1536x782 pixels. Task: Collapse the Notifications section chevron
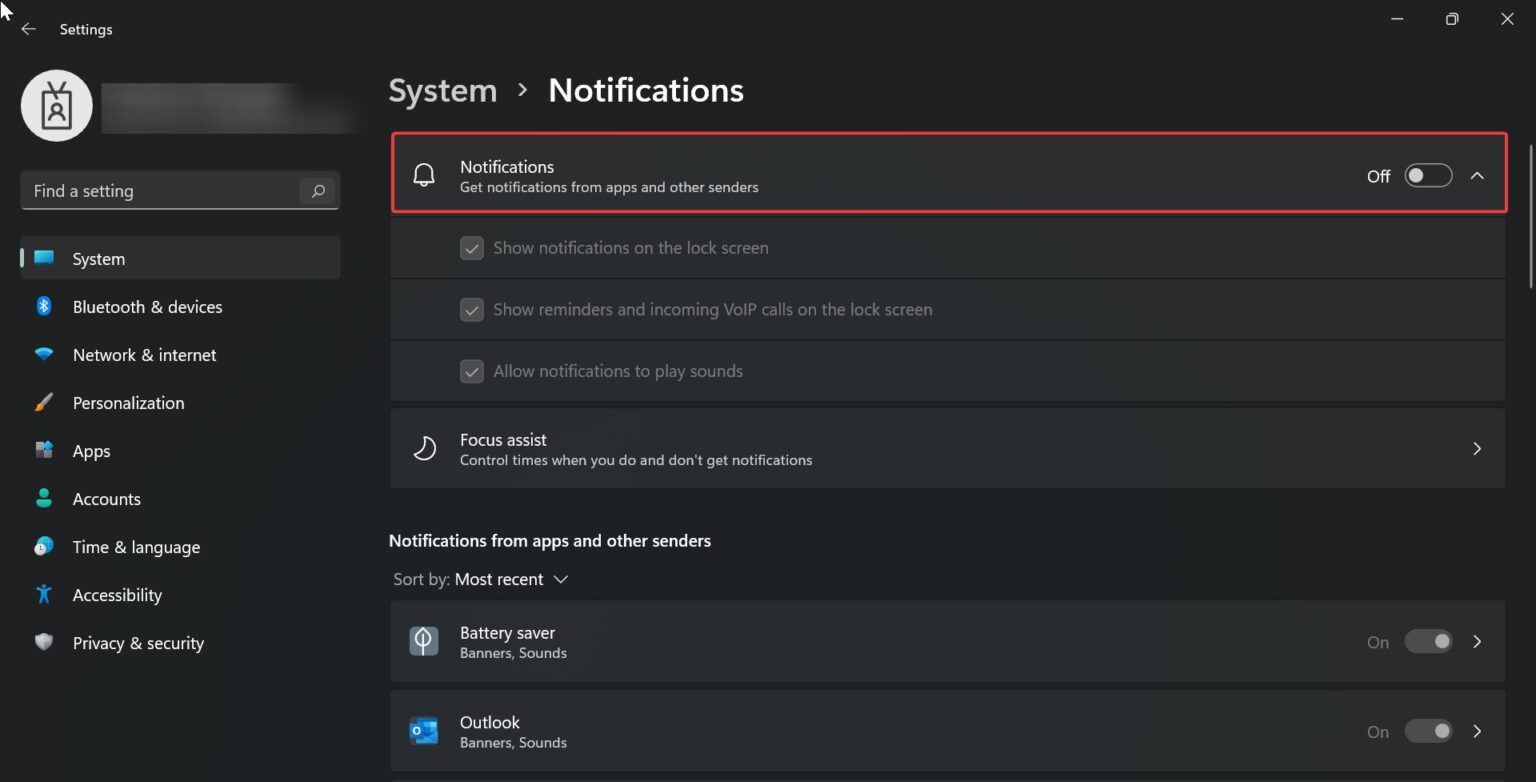(x=1477, y=175)
